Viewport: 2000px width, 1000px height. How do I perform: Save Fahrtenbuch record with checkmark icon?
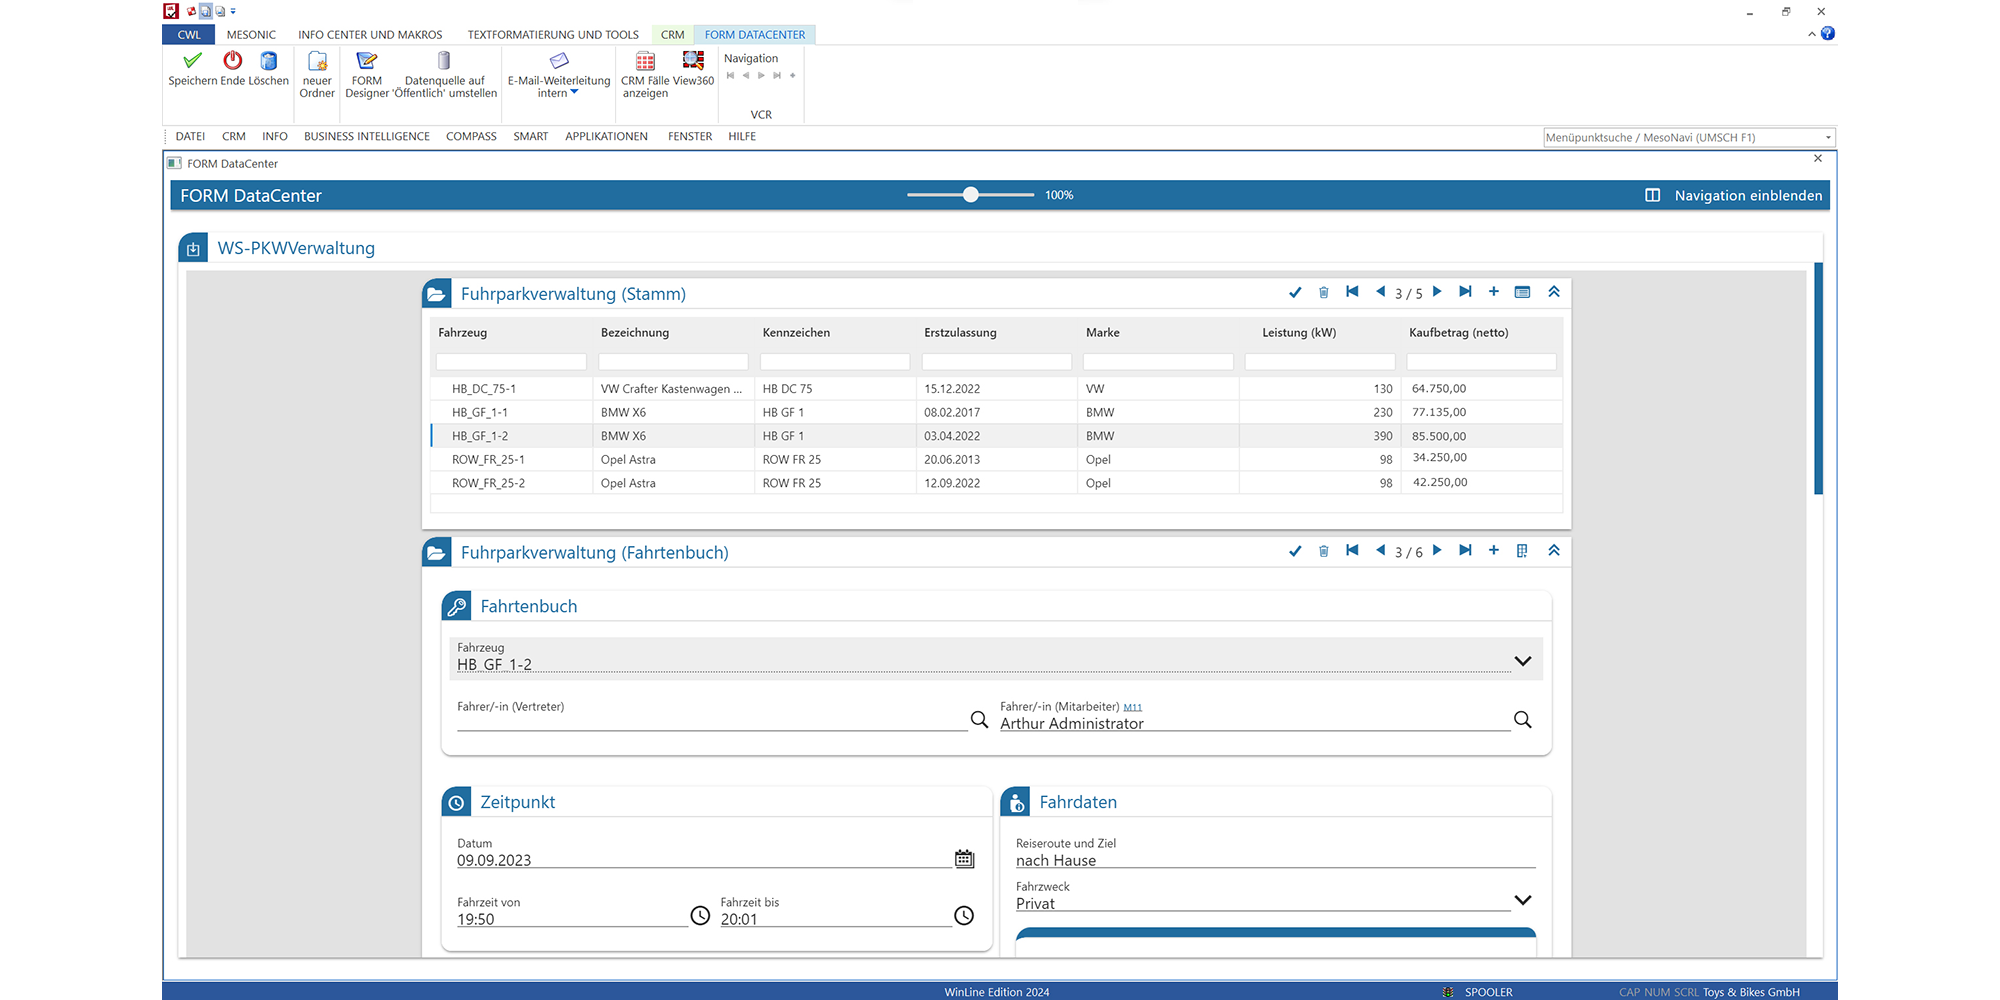click(1295, 551)
